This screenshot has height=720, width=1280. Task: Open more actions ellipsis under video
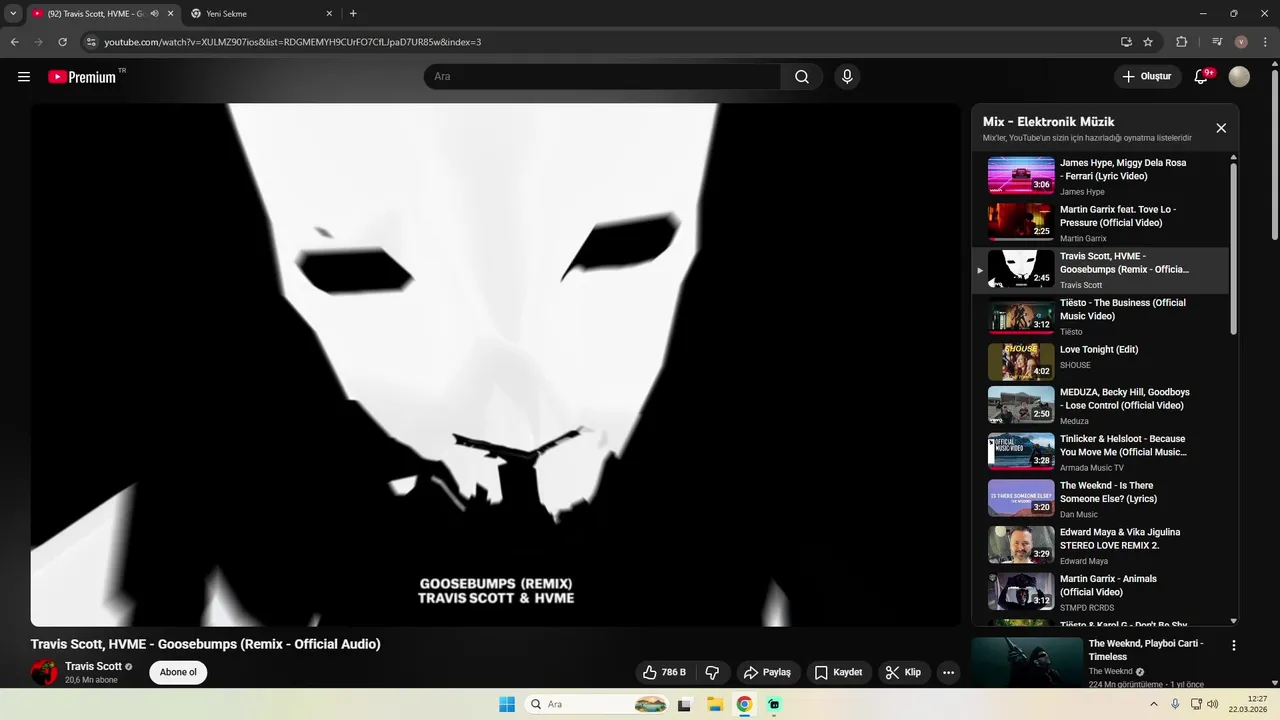pyautogui.click(x=948, y=672)
